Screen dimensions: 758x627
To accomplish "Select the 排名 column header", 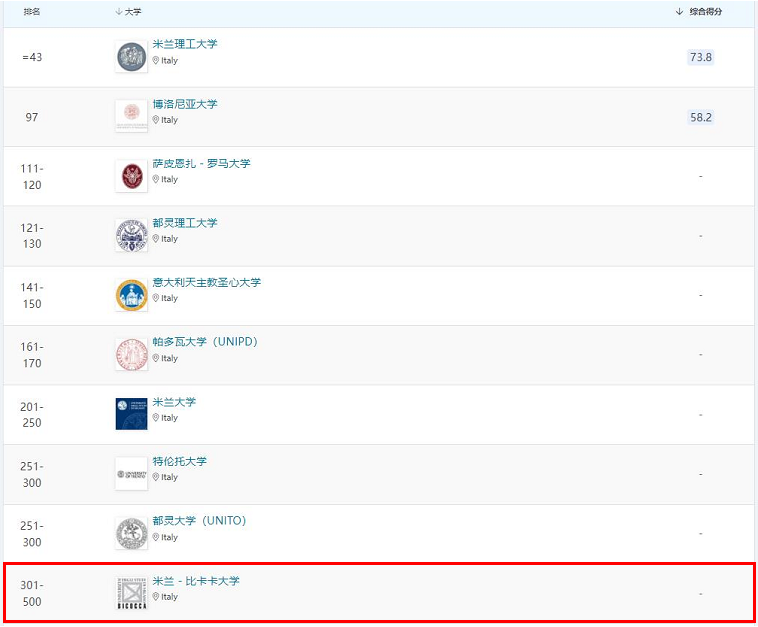I will pos(32,12).
